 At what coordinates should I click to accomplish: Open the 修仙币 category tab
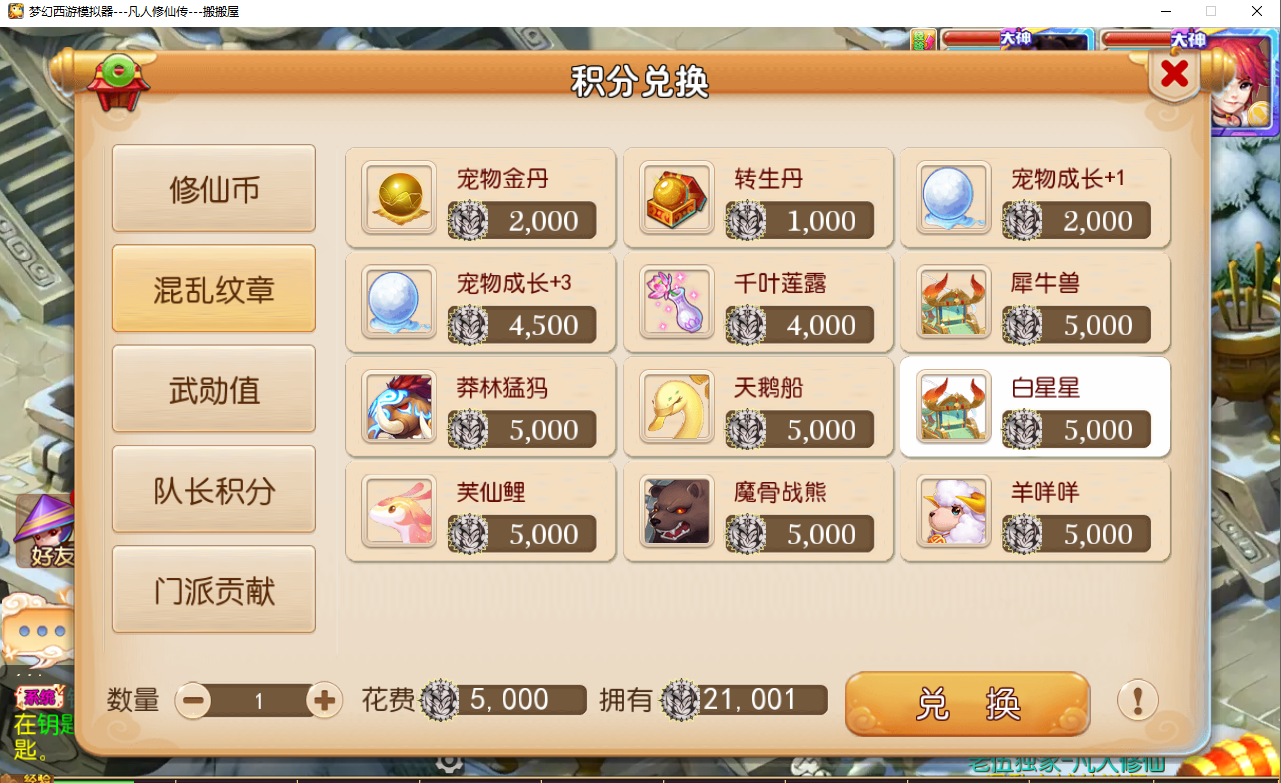click(x=214, y=189)
